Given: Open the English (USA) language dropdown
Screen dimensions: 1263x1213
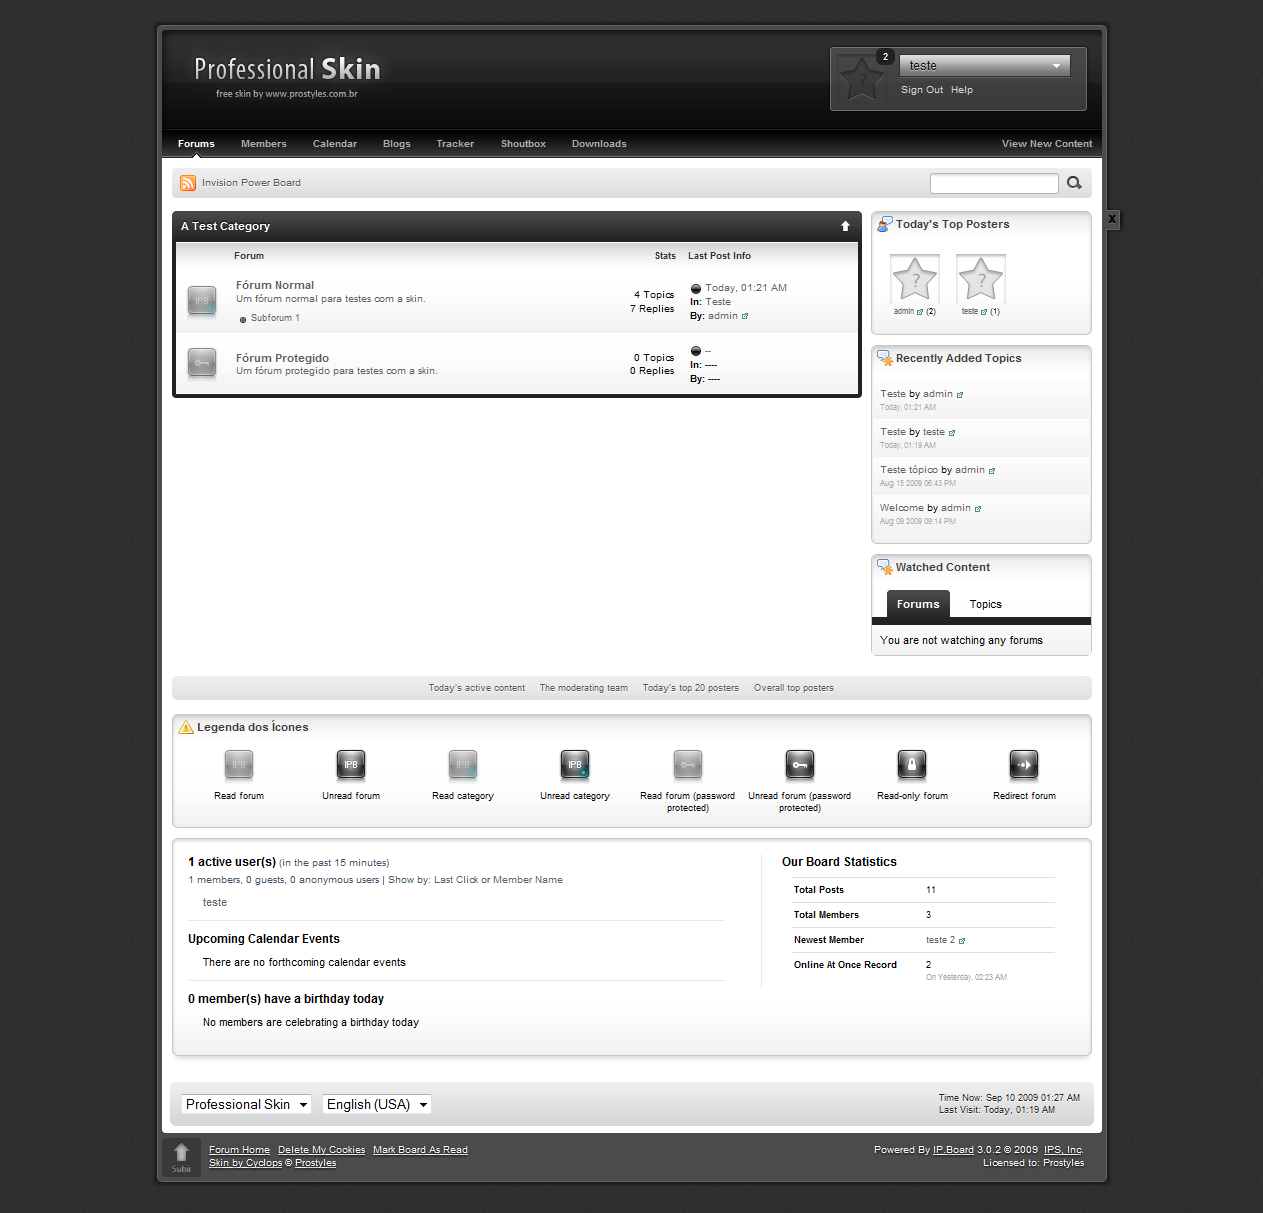Looking at the screenshot, I should (377, 1104).
